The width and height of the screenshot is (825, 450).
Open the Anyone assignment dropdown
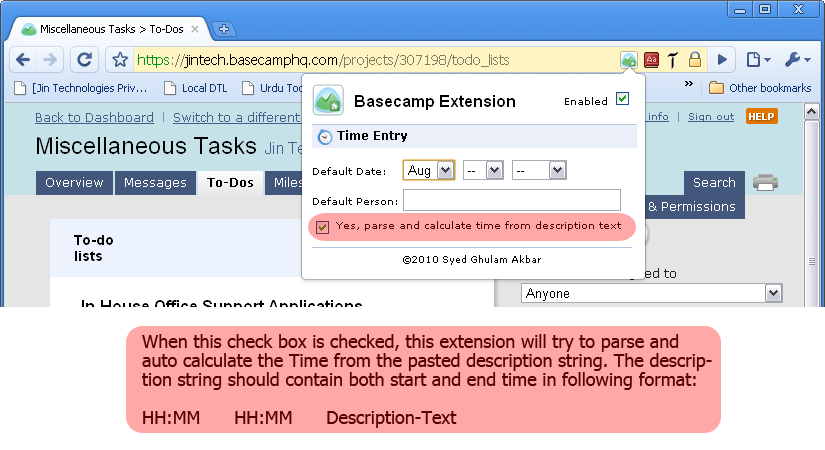coord(651,293)
